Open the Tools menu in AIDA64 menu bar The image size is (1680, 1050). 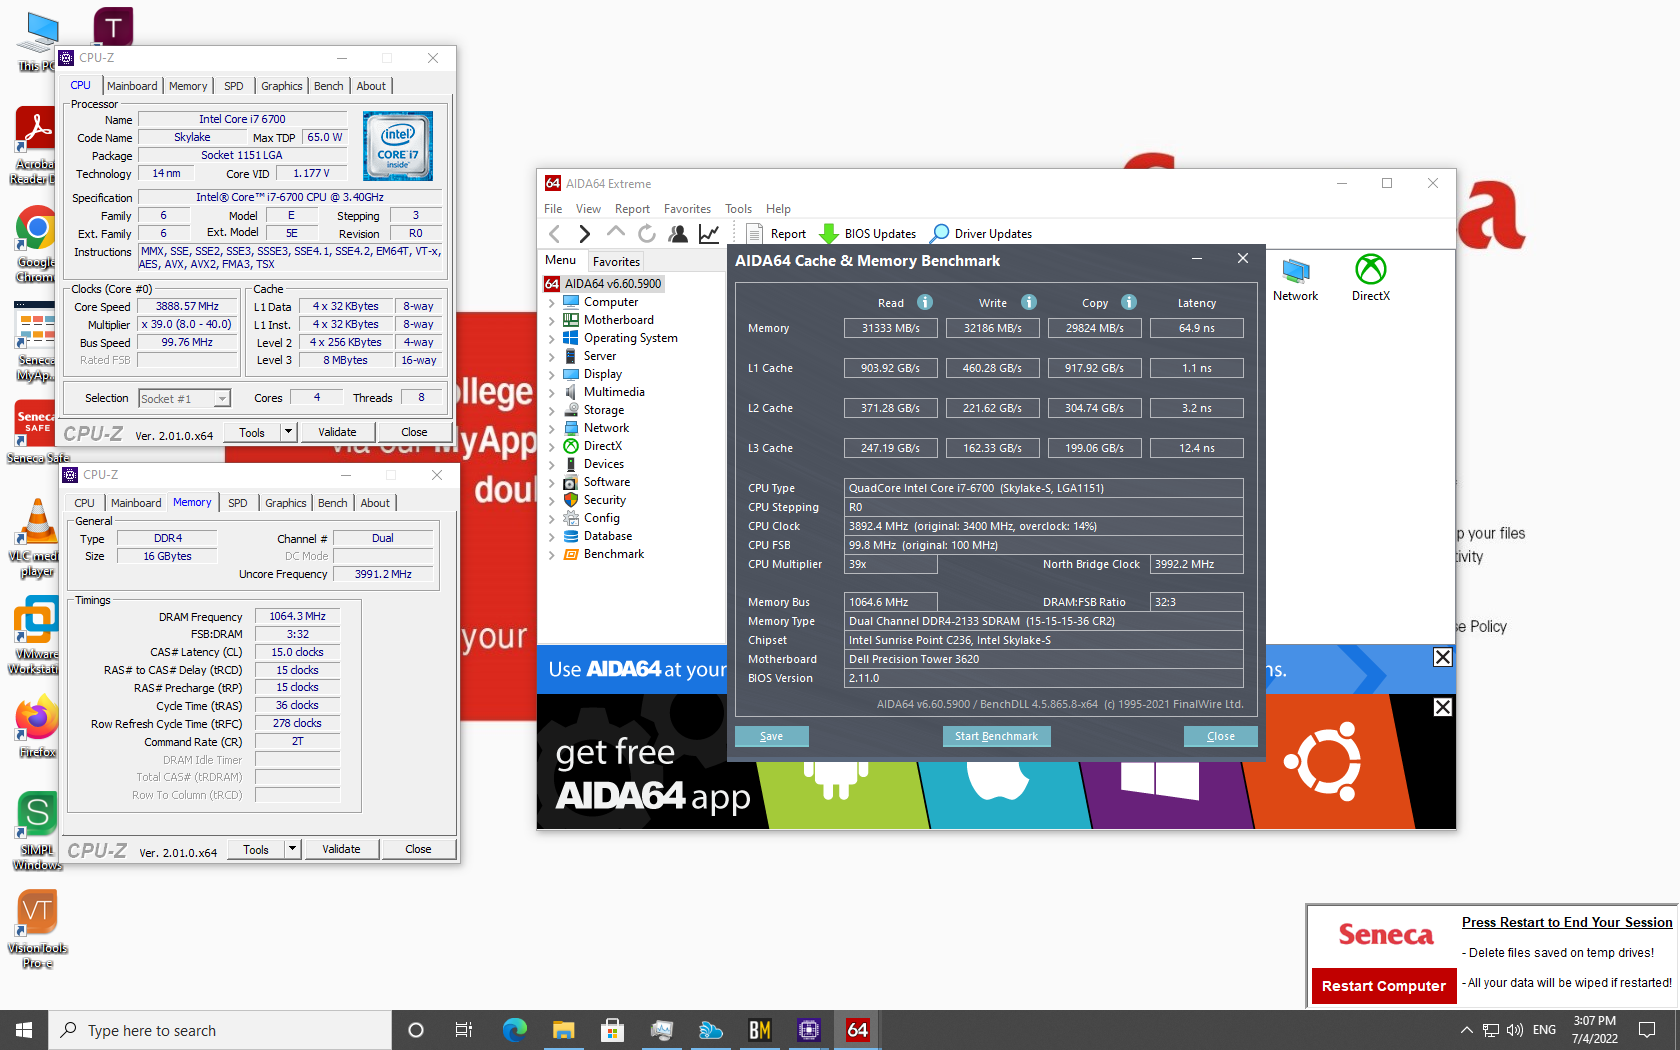pyautogui.click(x=738, y=209)
